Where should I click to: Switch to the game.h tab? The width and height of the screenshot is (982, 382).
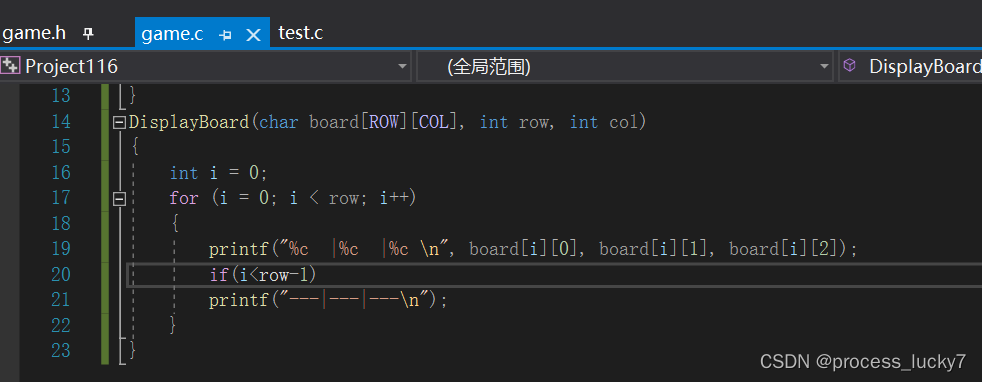pyautogui.click(x=34, y=33)
